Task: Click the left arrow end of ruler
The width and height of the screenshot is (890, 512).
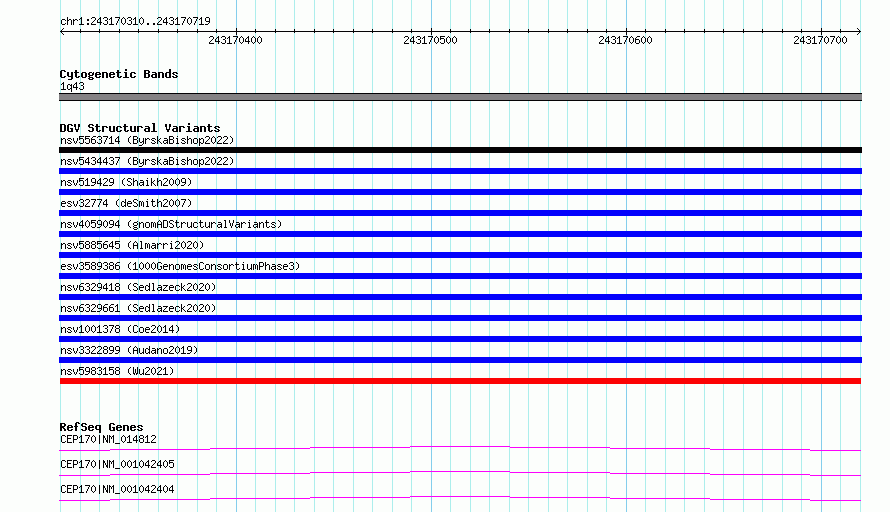Action: click(62, 31)
